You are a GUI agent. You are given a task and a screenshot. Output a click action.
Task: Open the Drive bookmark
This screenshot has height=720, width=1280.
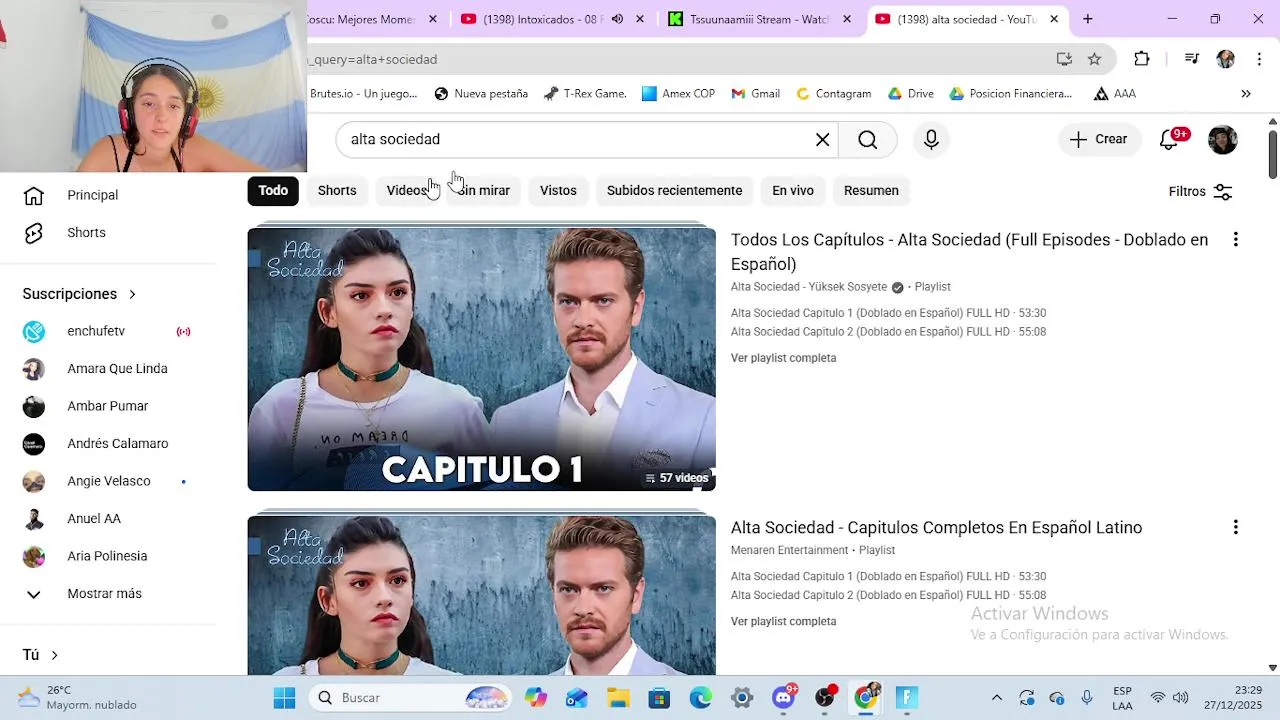click(x=910, y=94)
